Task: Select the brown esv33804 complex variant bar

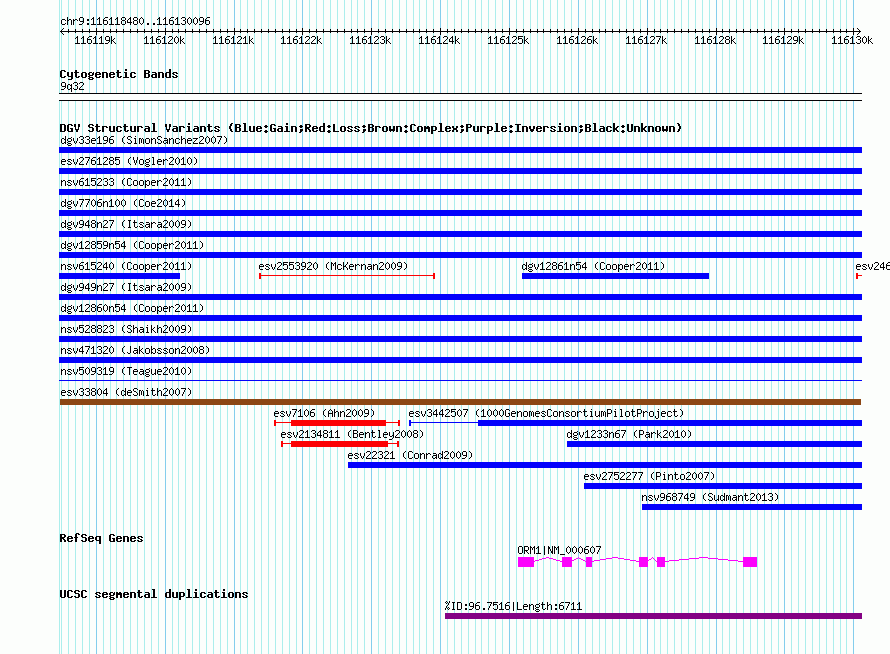Action: (460, 402)
